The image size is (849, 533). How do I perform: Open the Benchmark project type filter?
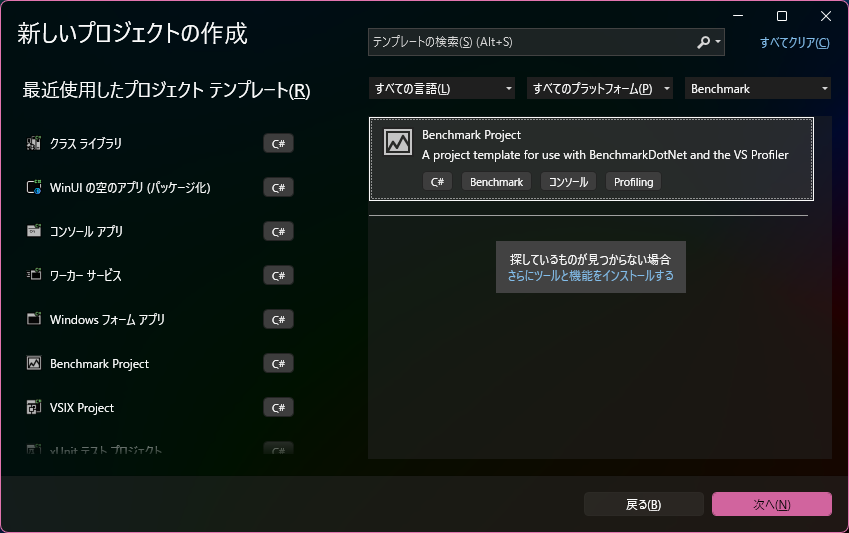[757, 88]
